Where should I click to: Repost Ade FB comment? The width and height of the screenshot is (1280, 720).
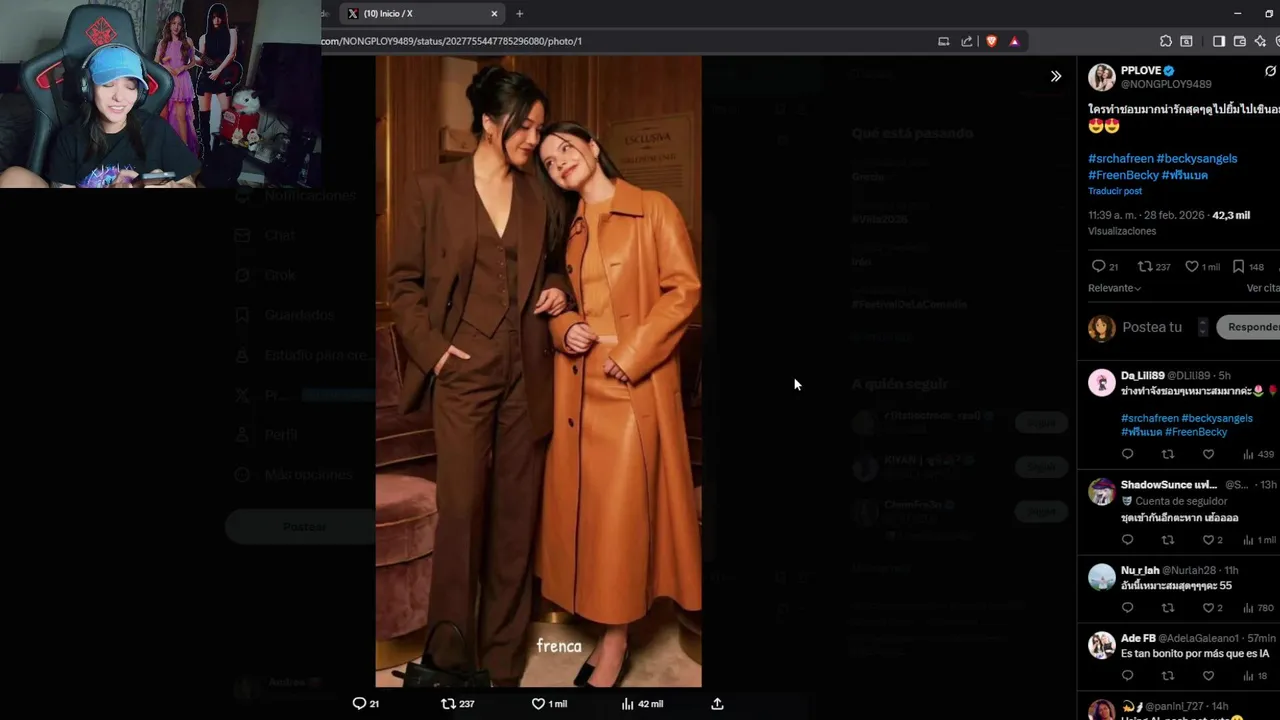click(1167, 676)
